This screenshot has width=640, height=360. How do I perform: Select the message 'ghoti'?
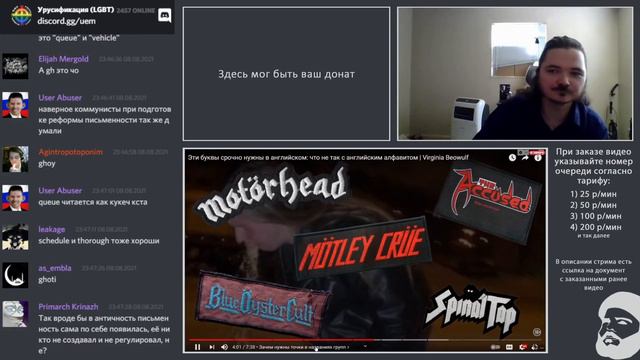(x=47, y=280)
